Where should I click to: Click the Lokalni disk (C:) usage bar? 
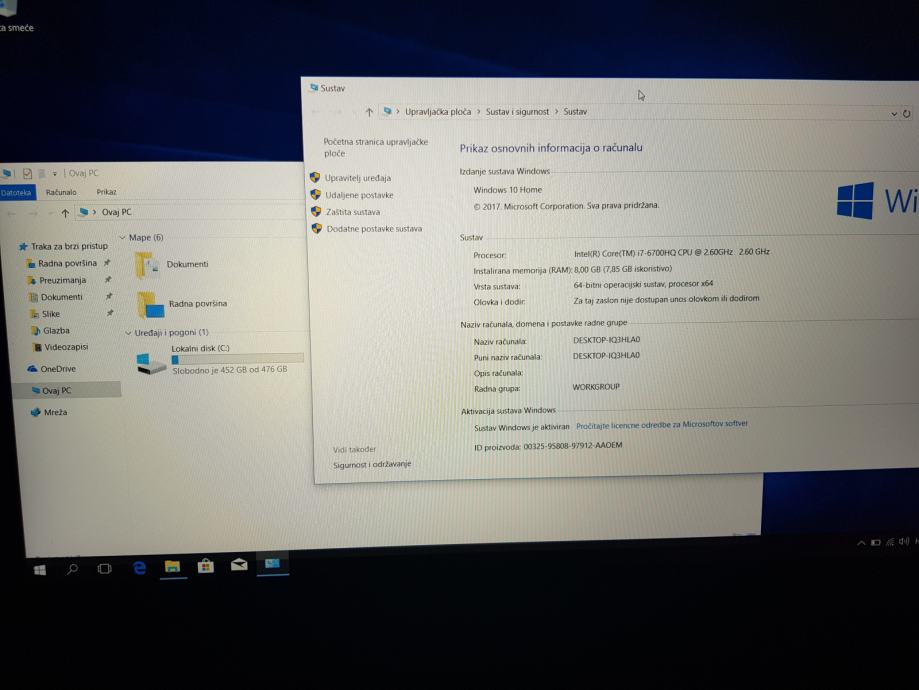pos(237,359)
